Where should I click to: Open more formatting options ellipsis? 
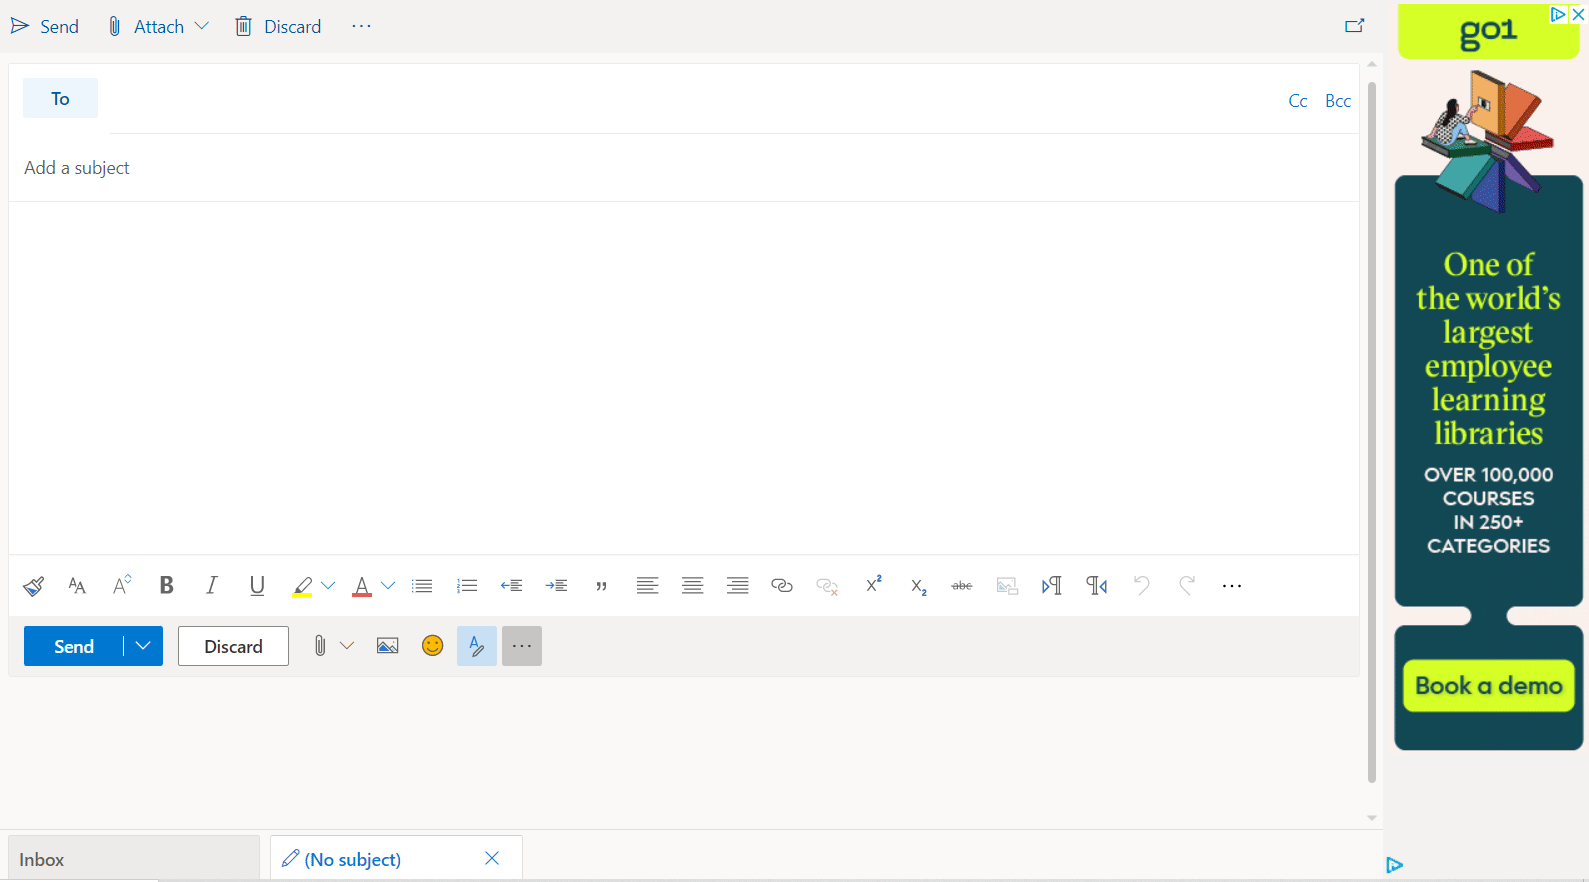coord(1232,586)
